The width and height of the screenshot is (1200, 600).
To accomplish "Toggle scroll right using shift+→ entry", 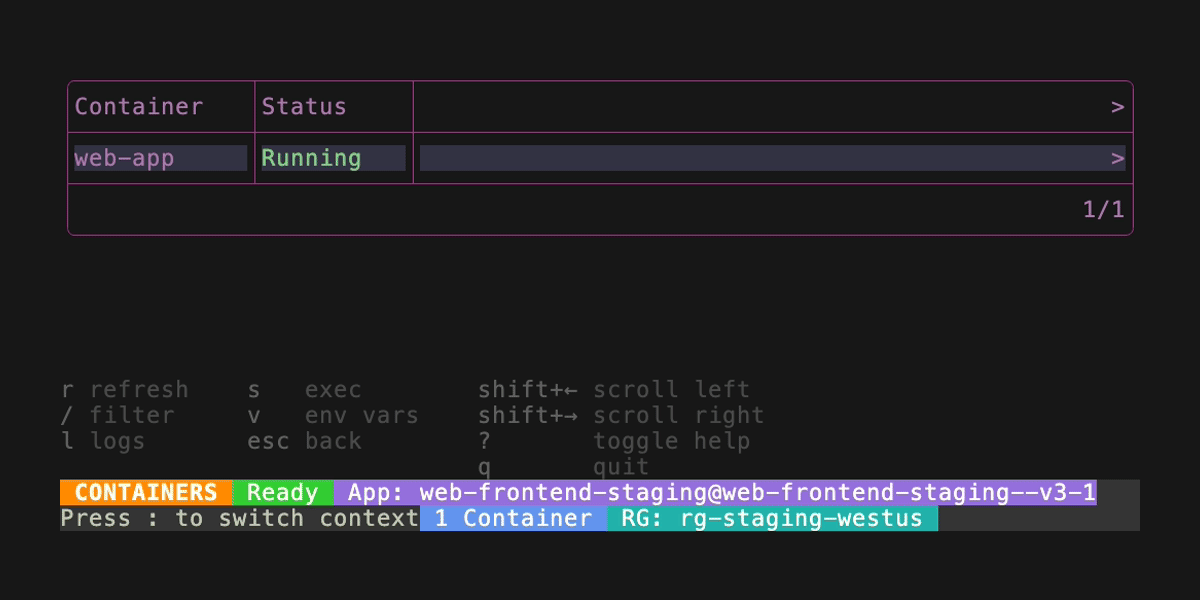I will tap(622, 415).
